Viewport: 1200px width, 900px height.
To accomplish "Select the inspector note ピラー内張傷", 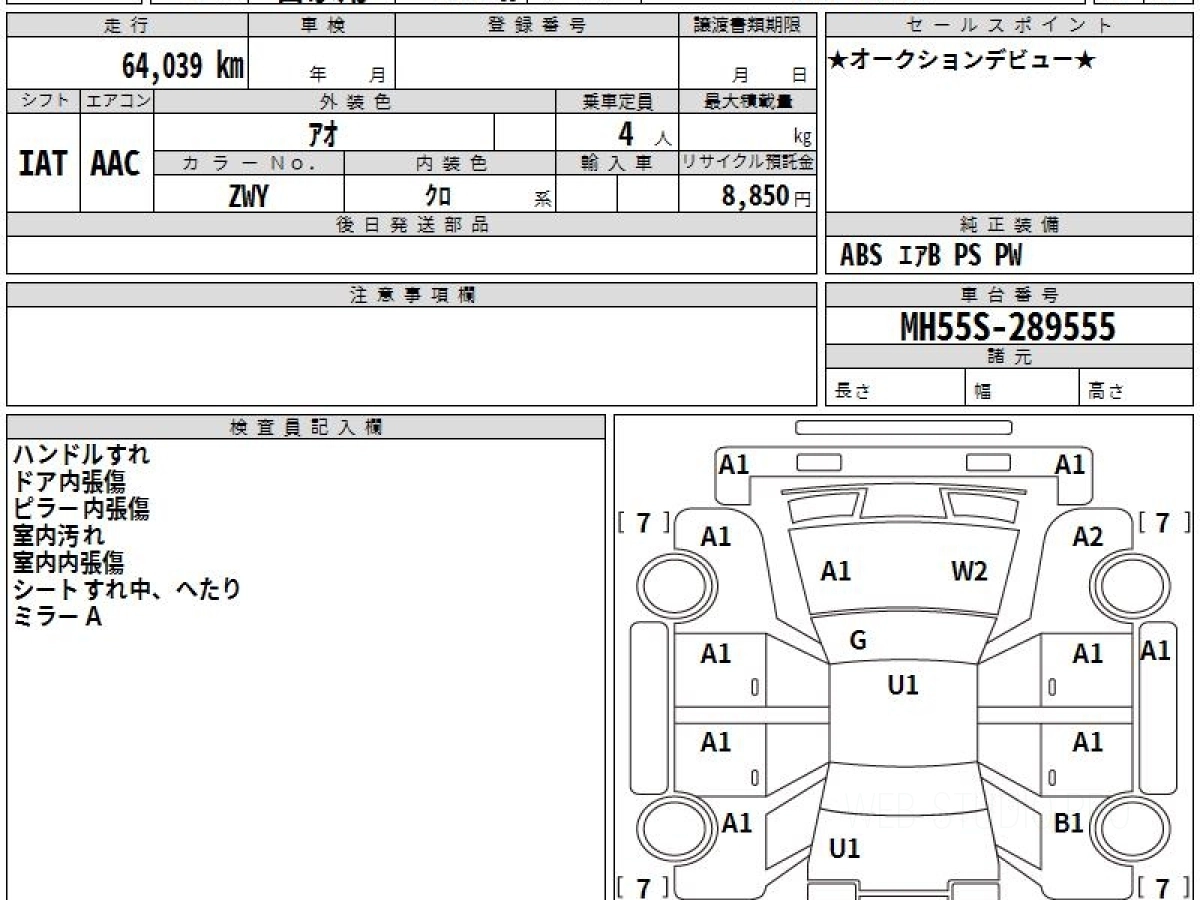I will click(x=81, y=508).
